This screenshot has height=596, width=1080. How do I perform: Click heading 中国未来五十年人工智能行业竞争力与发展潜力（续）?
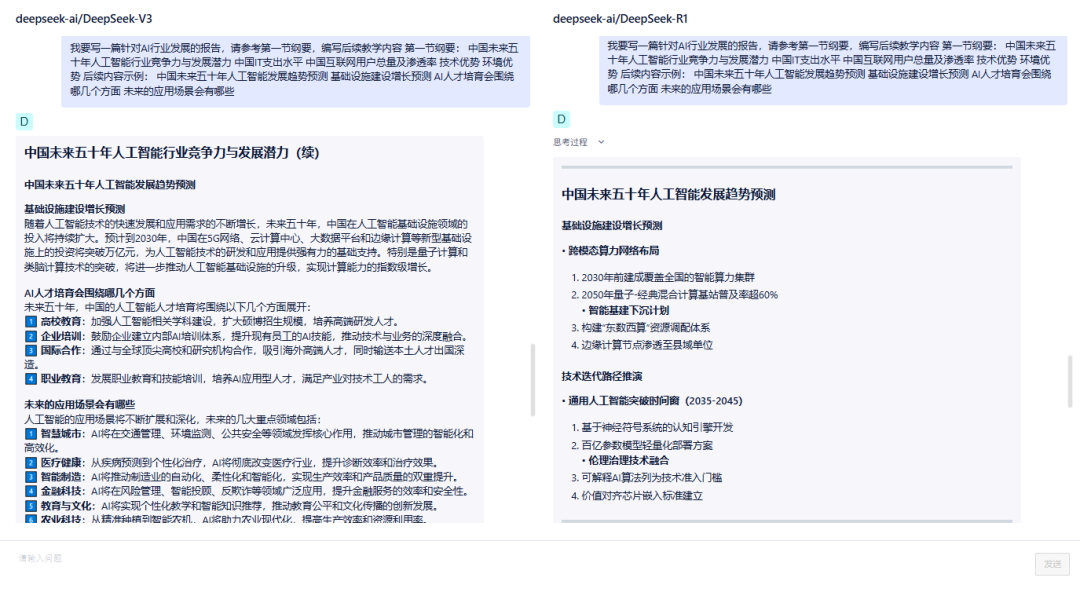(x=172, y=153)
